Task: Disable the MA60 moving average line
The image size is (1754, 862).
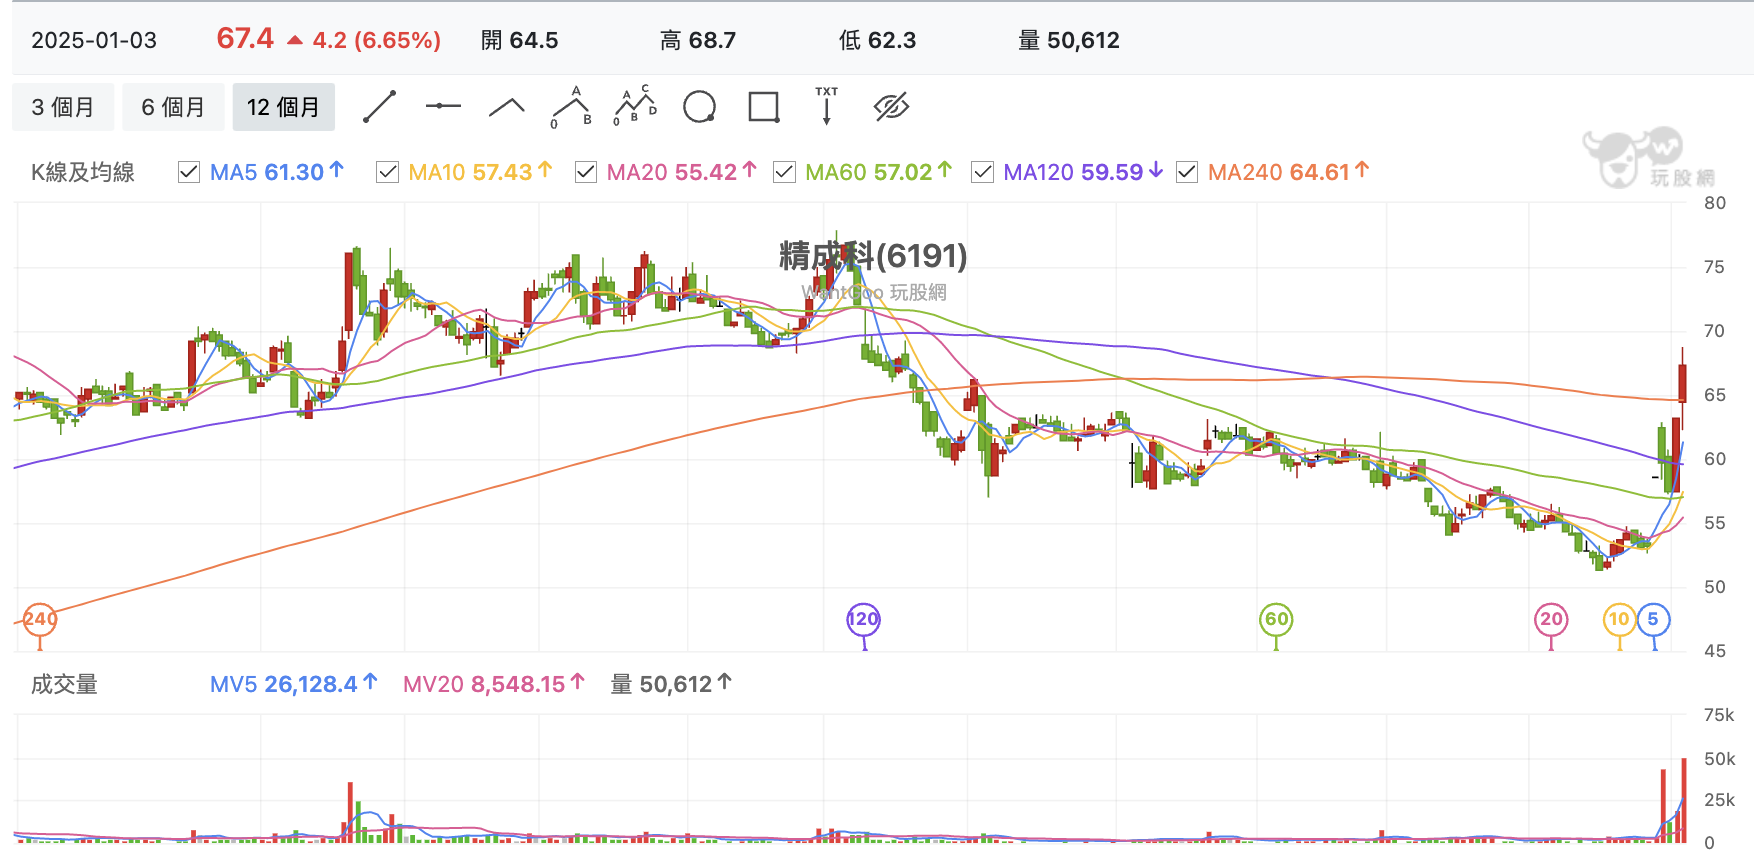Action: tap(784, 172)
